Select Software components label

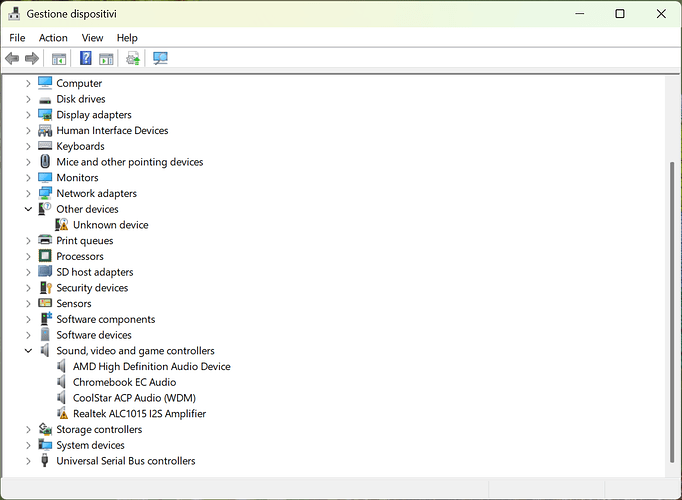[x=106, y=319]
